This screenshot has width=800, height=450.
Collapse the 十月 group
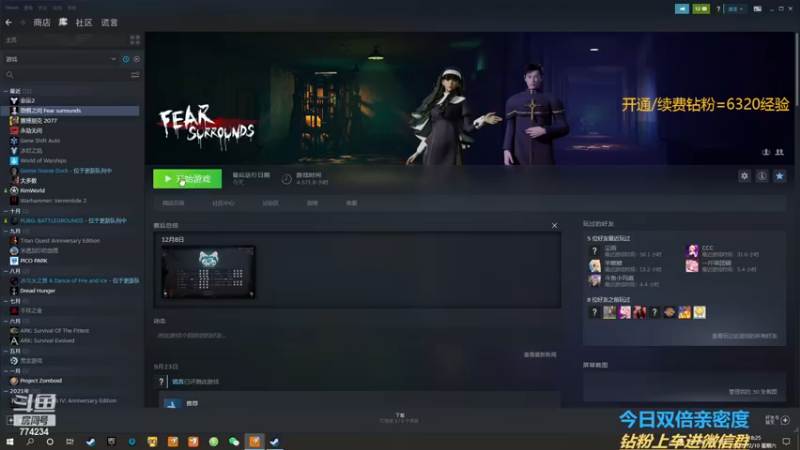[x=6, y=211]
